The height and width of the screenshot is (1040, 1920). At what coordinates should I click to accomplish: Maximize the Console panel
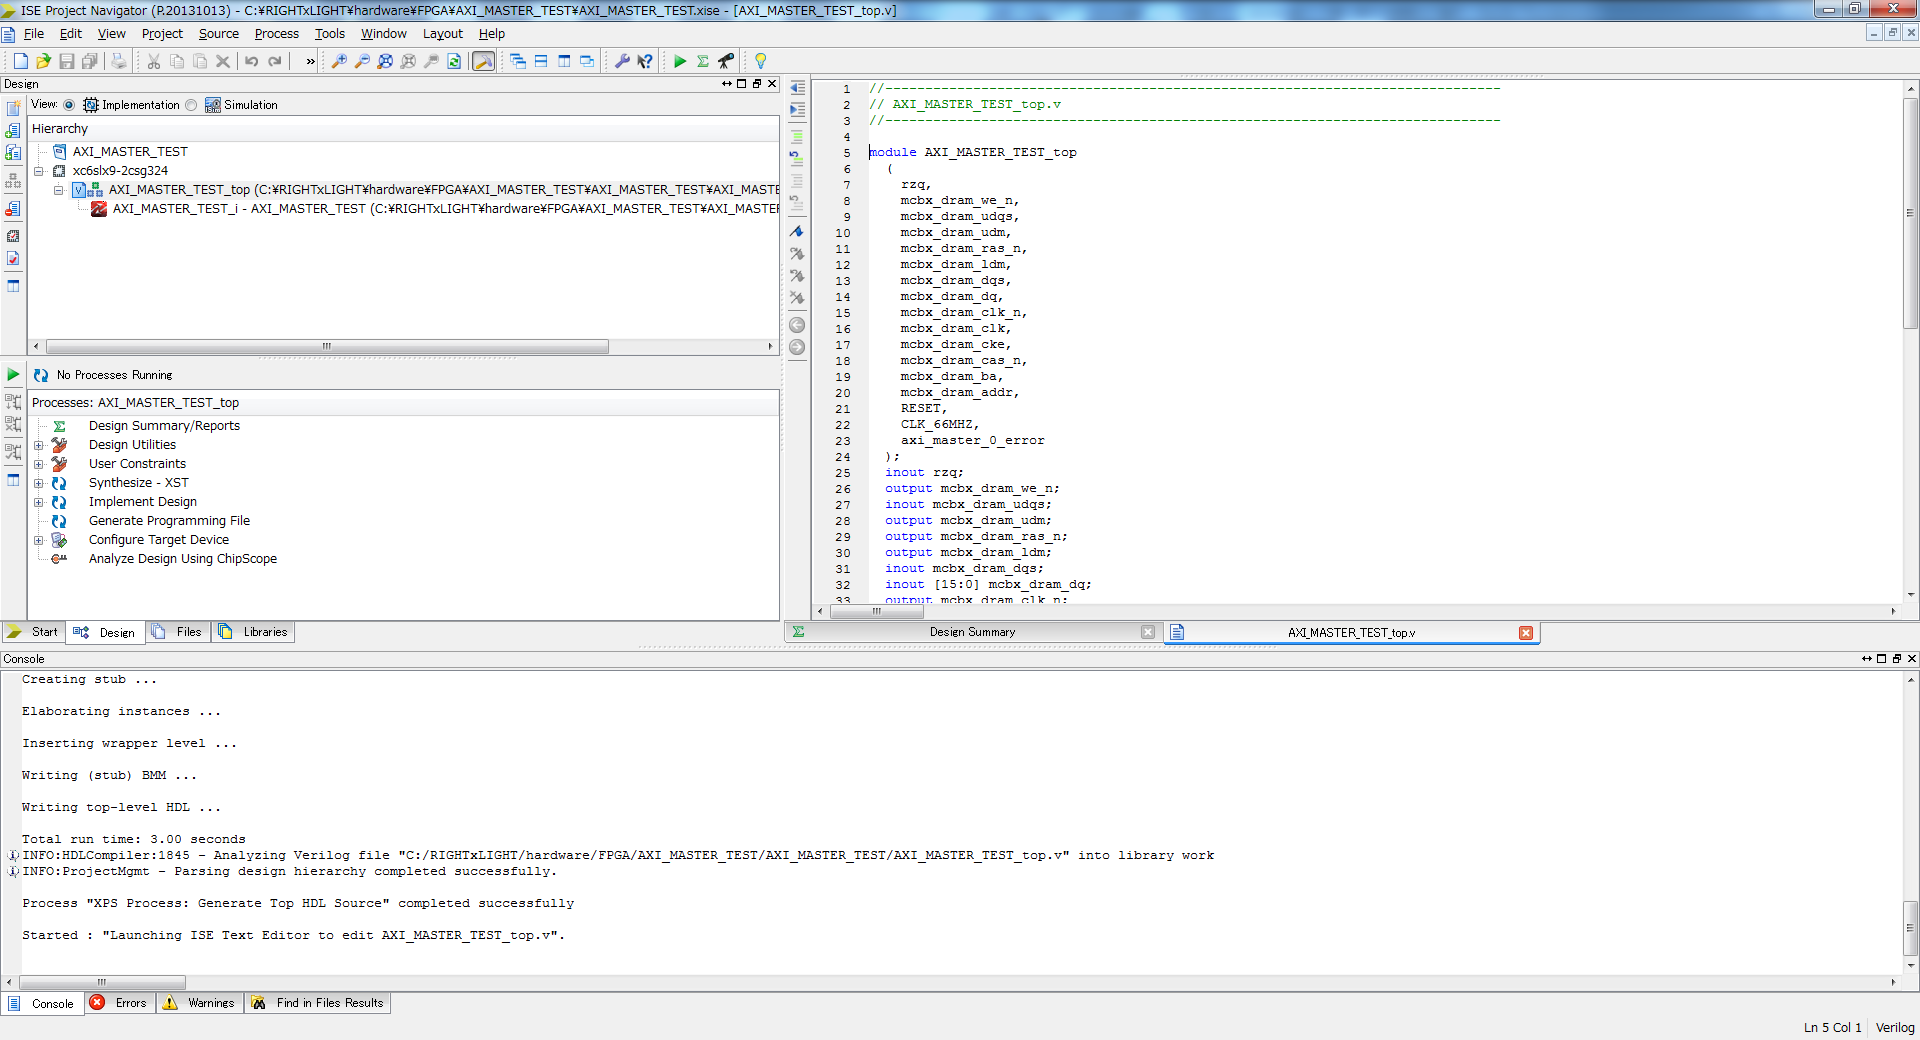click(1882, 659)
